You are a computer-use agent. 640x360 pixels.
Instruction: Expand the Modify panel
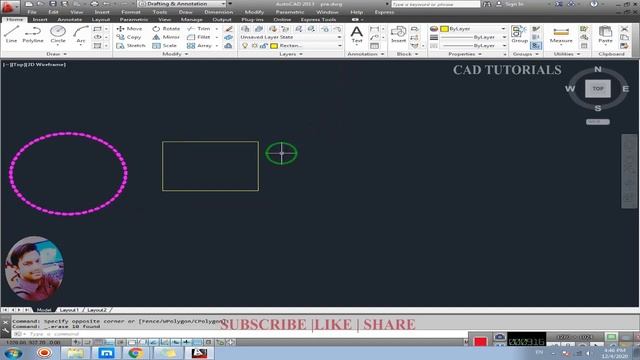(175, 54)
